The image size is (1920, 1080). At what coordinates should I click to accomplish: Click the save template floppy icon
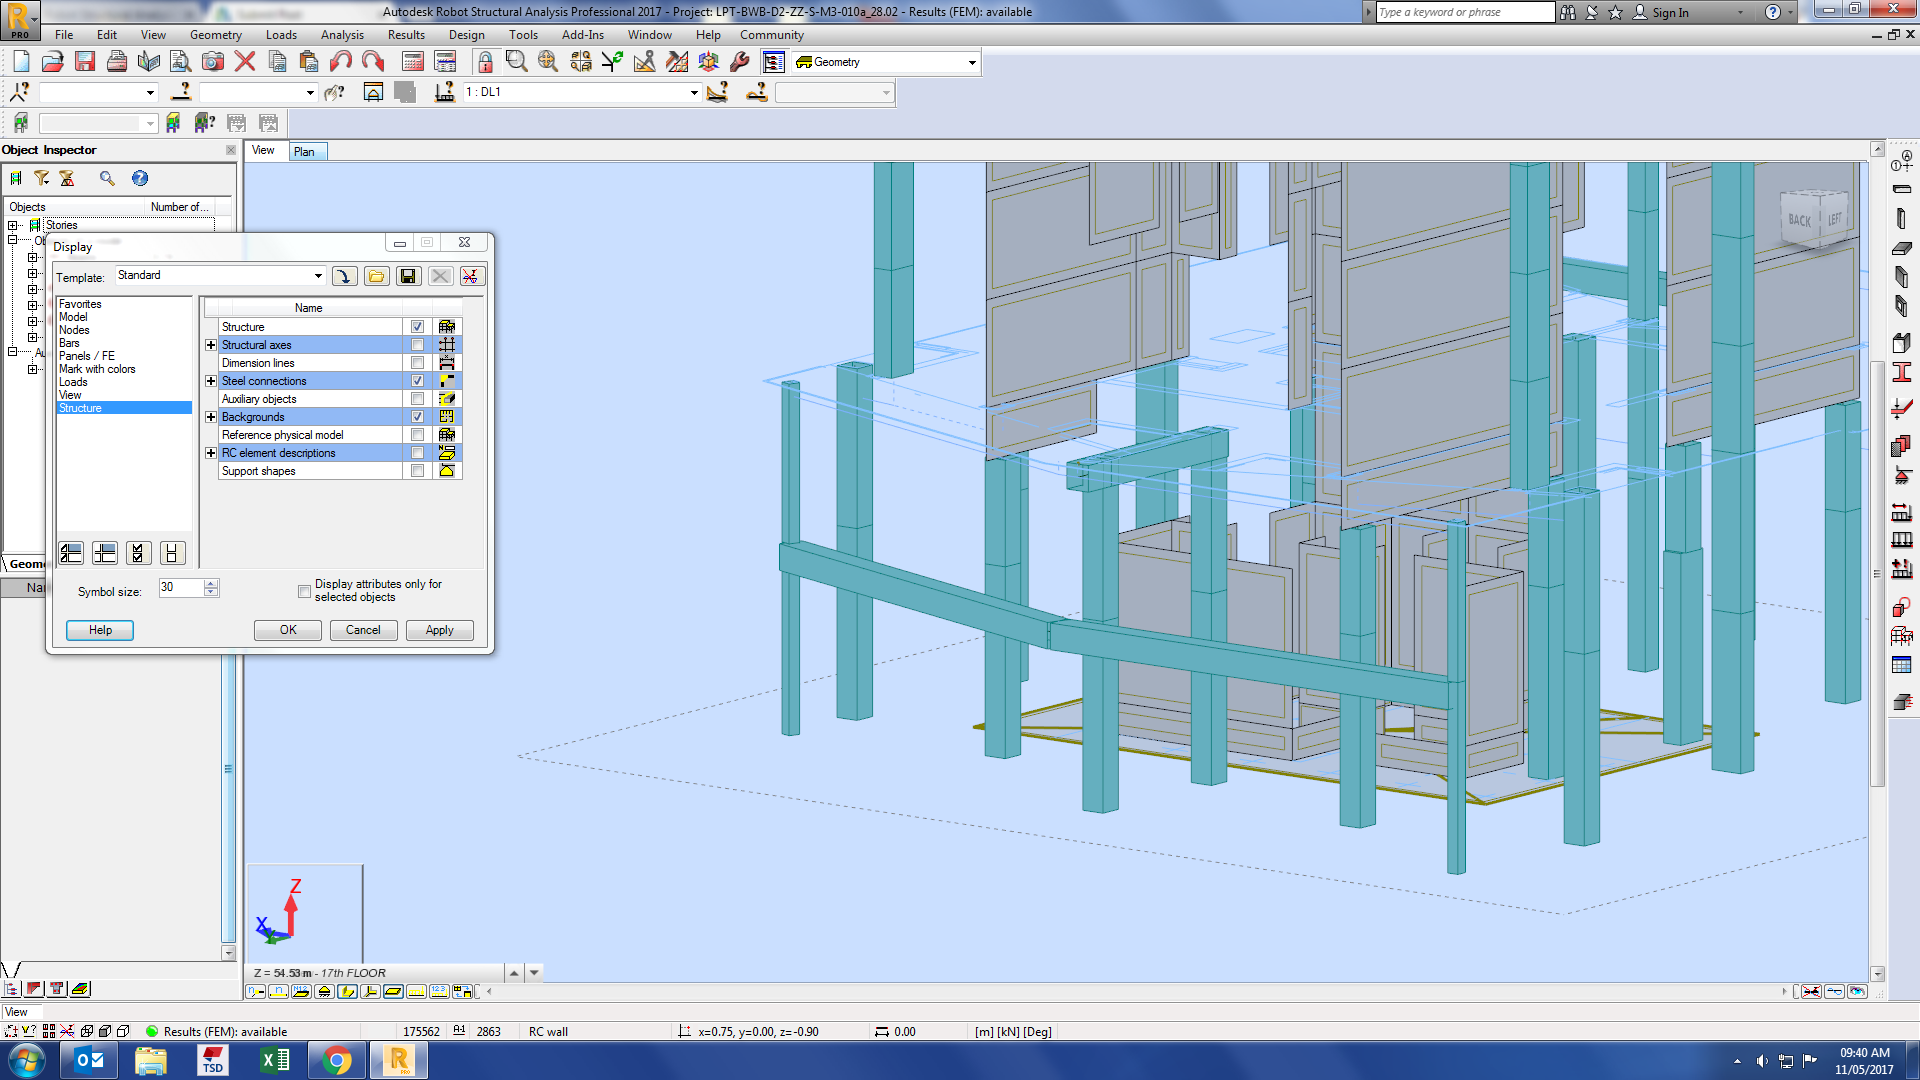(x=408, y=276)
